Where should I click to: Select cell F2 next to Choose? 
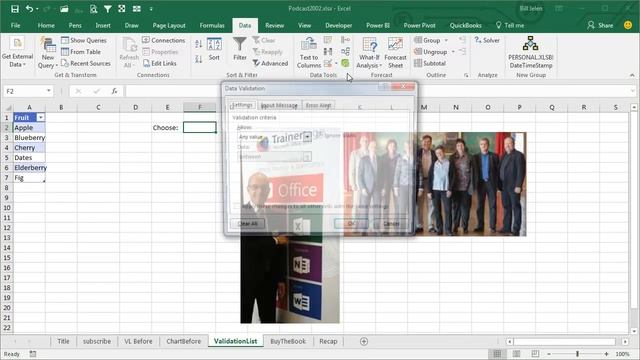click(x=200, y=127)
